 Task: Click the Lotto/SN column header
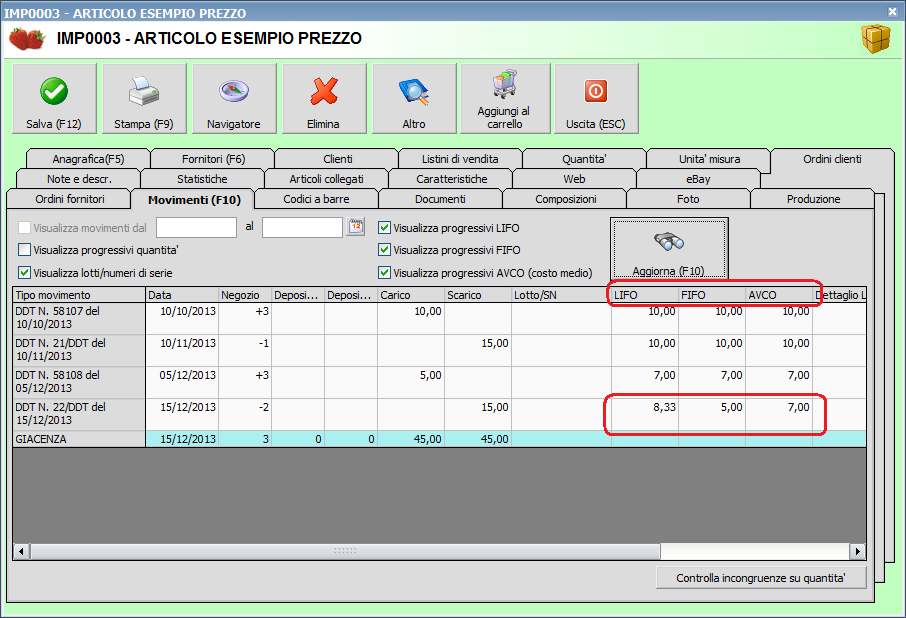pyautogui.click(x=561, y=295)
